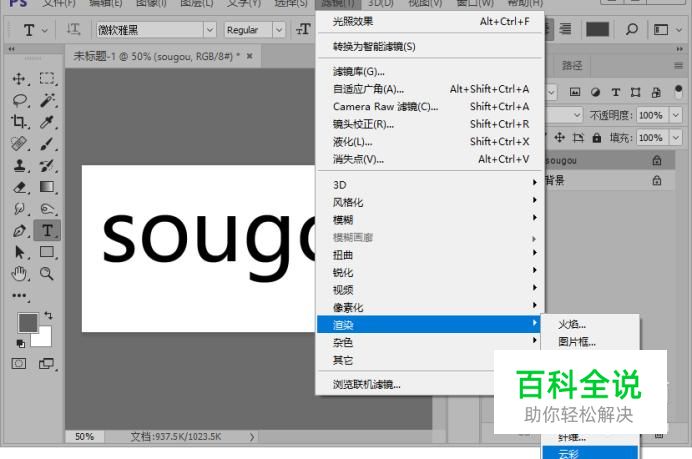Reset to default foreground and background colors

[x=20, y=343]
